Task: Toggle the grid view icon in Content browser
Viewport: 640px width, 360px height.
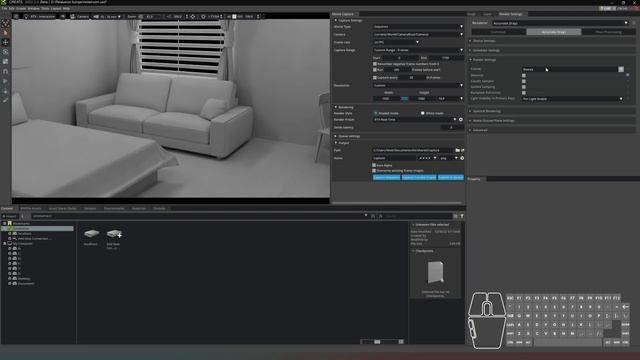Action: (455, 216)
